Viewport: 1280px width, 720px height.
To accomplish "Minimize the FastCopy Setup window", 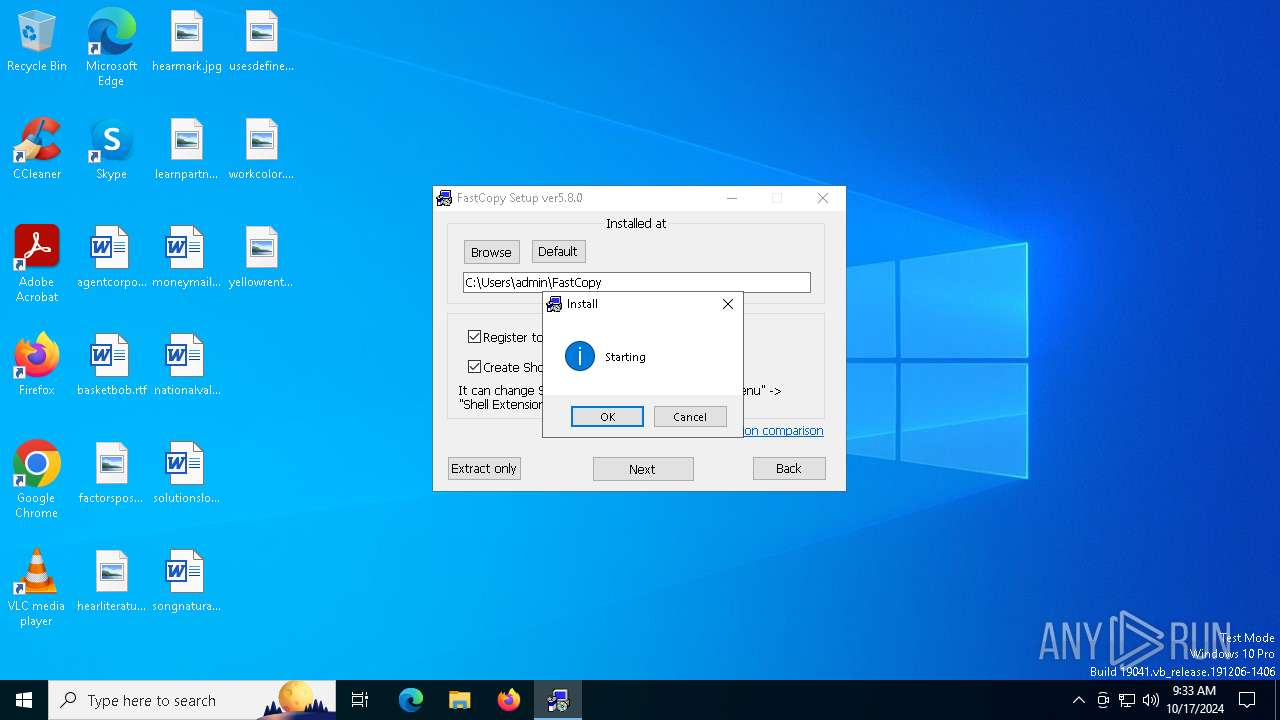I will [732, 198].
